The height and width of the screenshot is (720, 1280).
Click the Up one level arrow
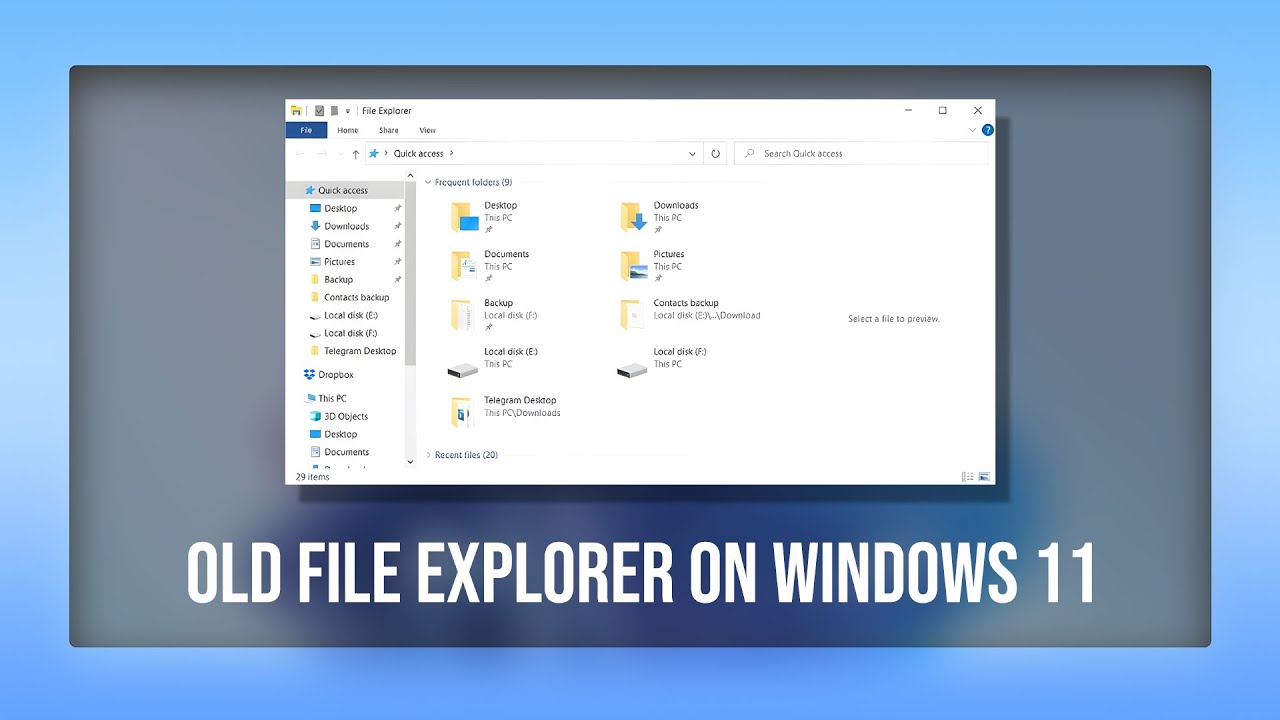tap(356, 154)
